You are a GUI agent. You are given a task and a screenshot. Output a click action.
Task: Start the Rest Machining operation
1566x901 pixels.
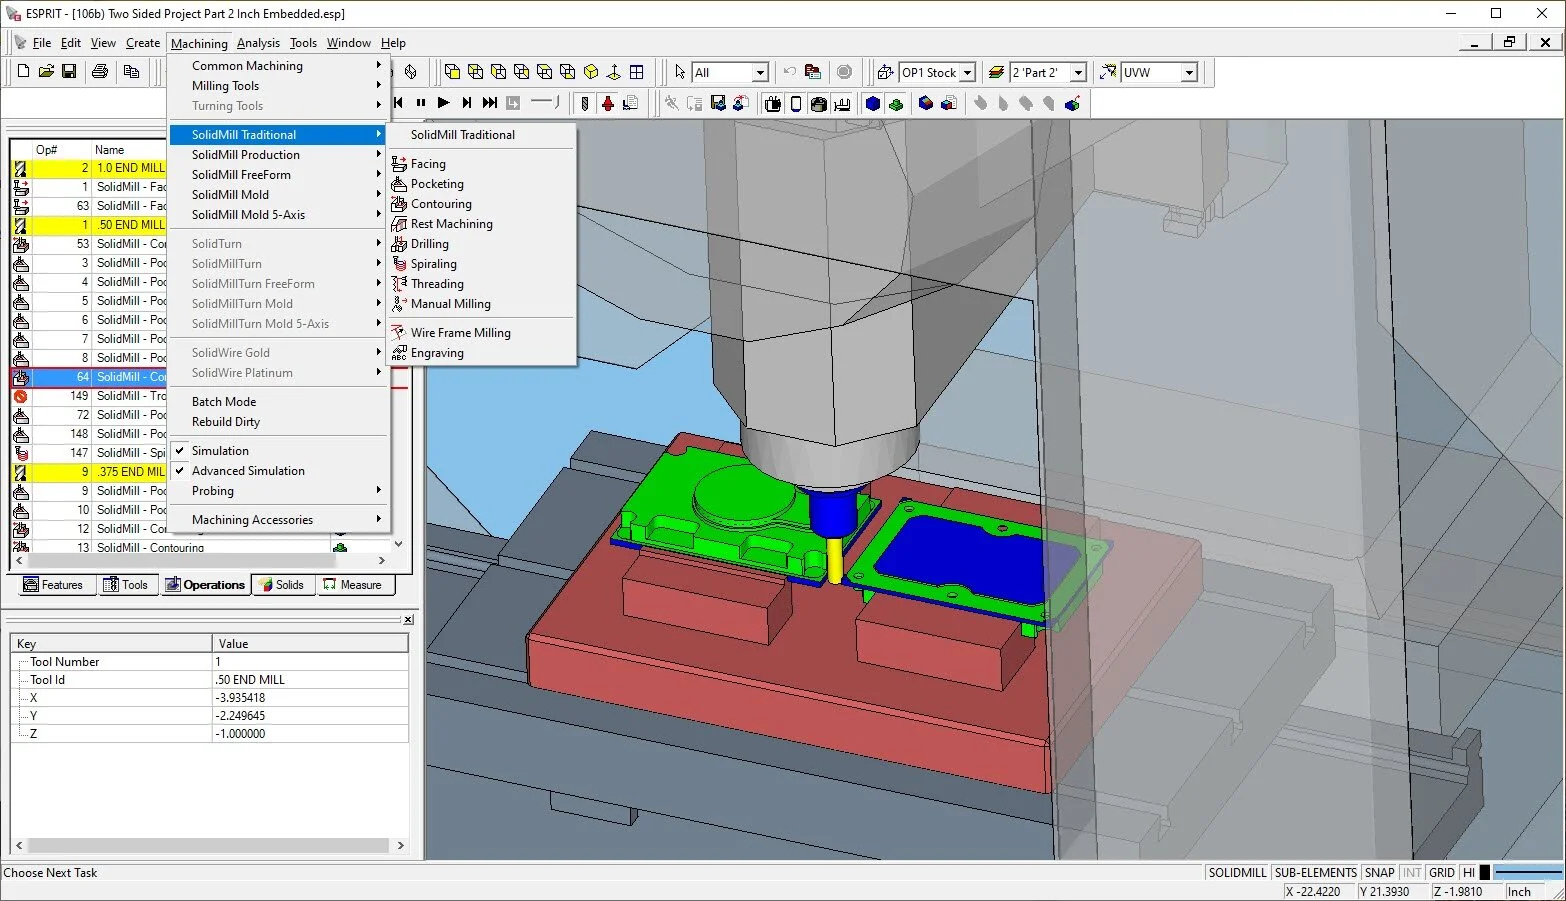[x=483, y=224]
